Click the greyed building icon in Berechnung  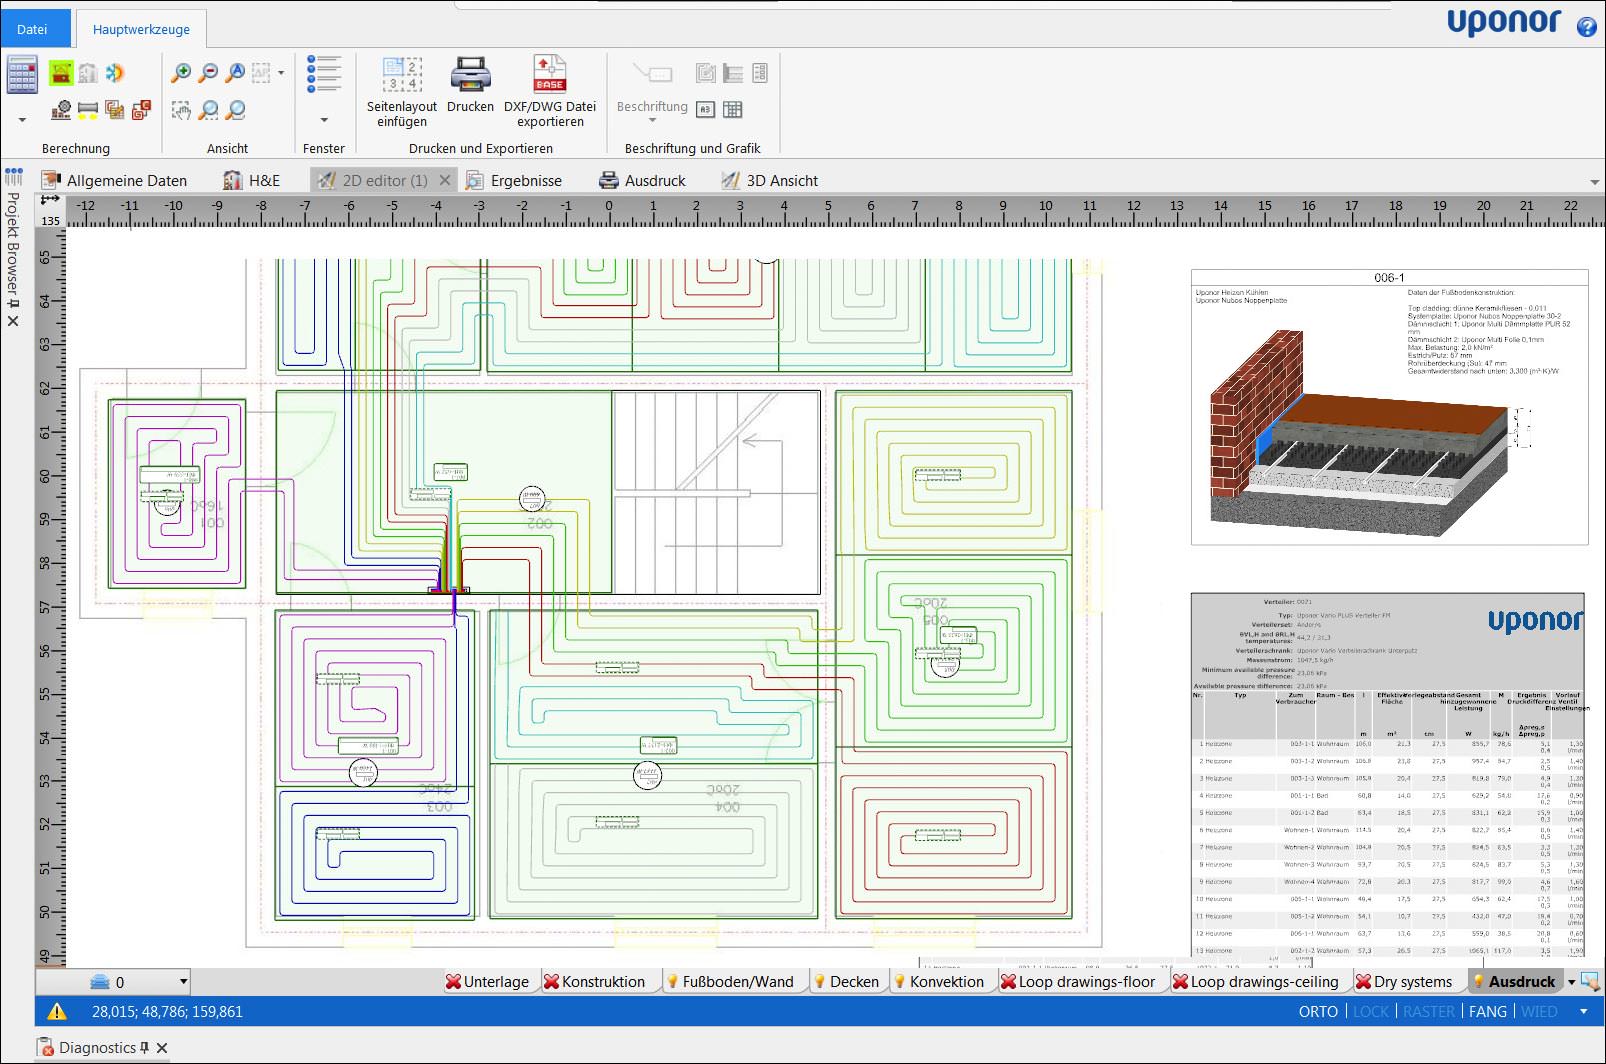(88, 73)
